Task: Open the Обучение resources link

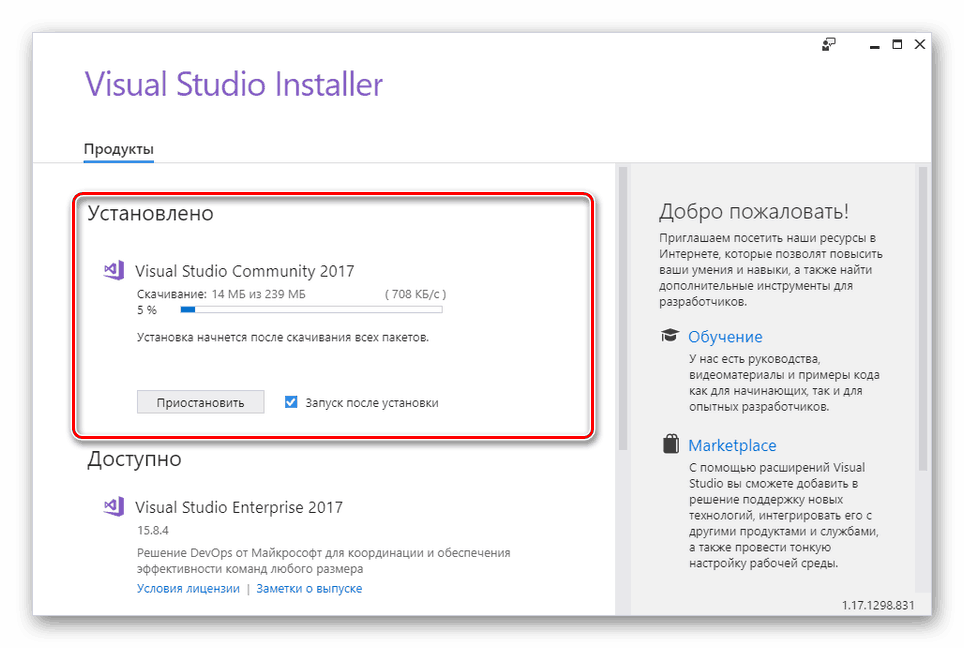Action: coord(725,337)
